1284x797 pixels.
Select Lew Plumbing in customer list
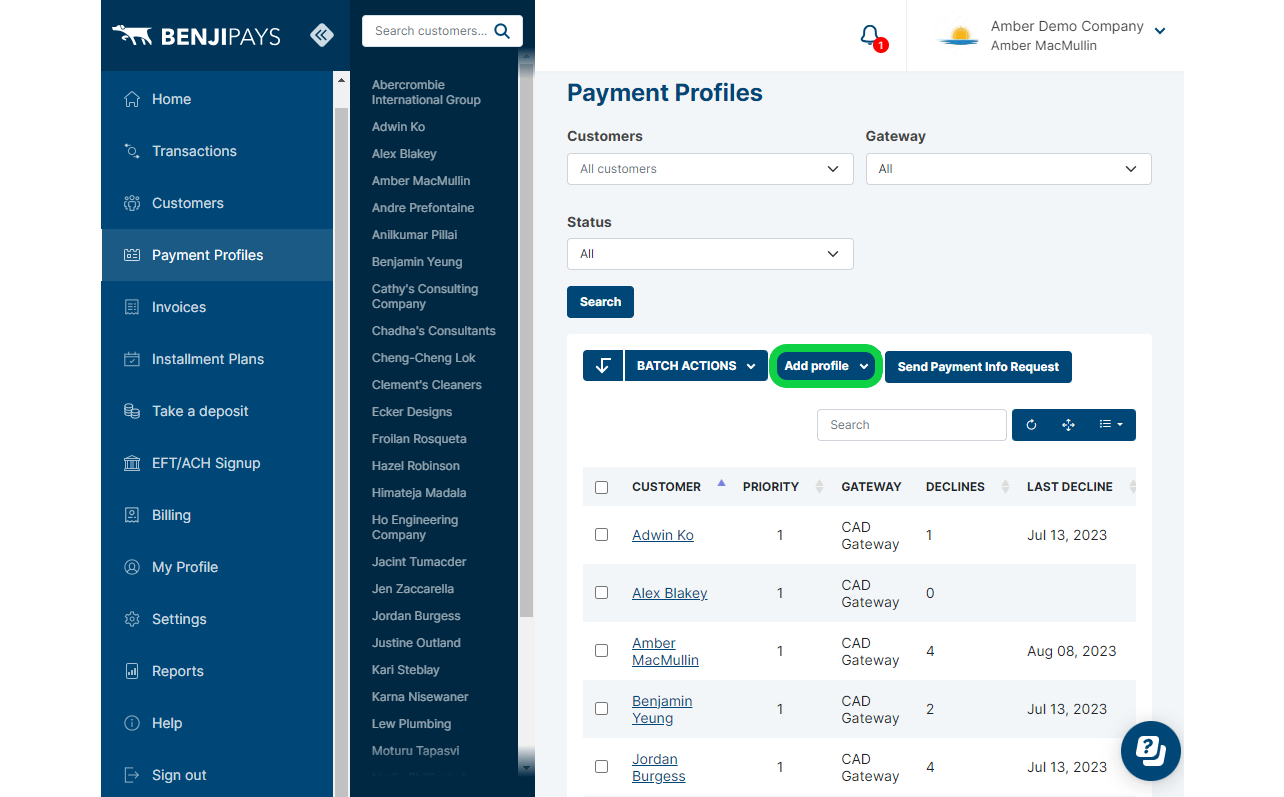411,724
